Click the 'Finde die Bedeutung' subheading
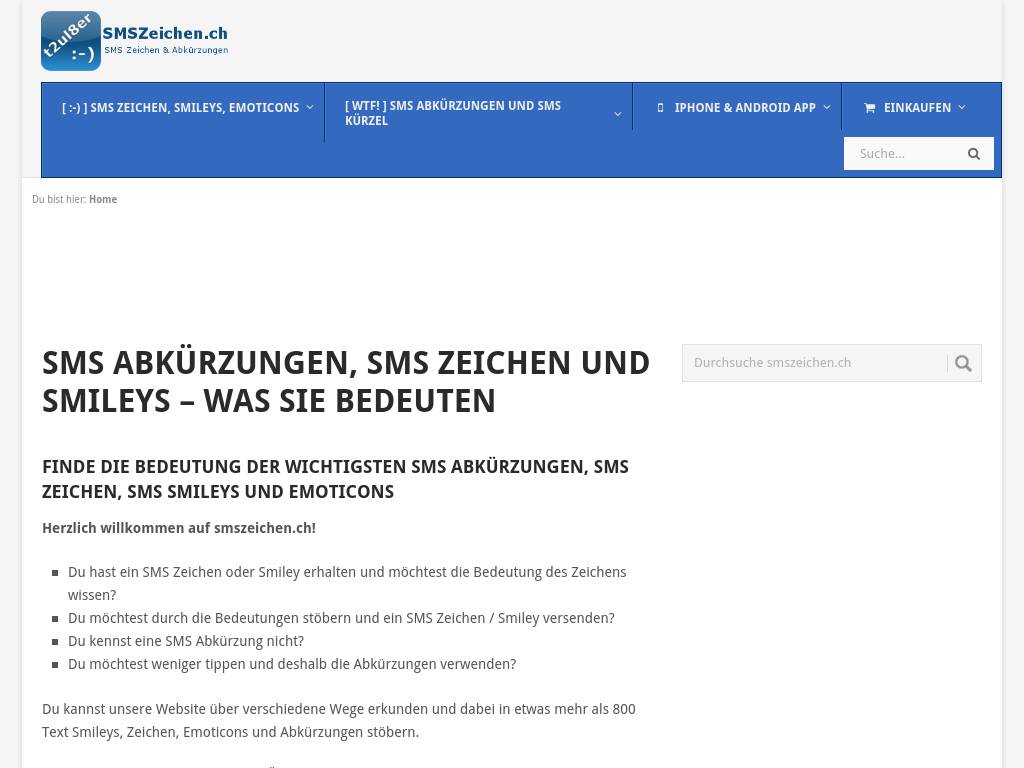This screenshot has width=1024, height=768. coord(335,479)
